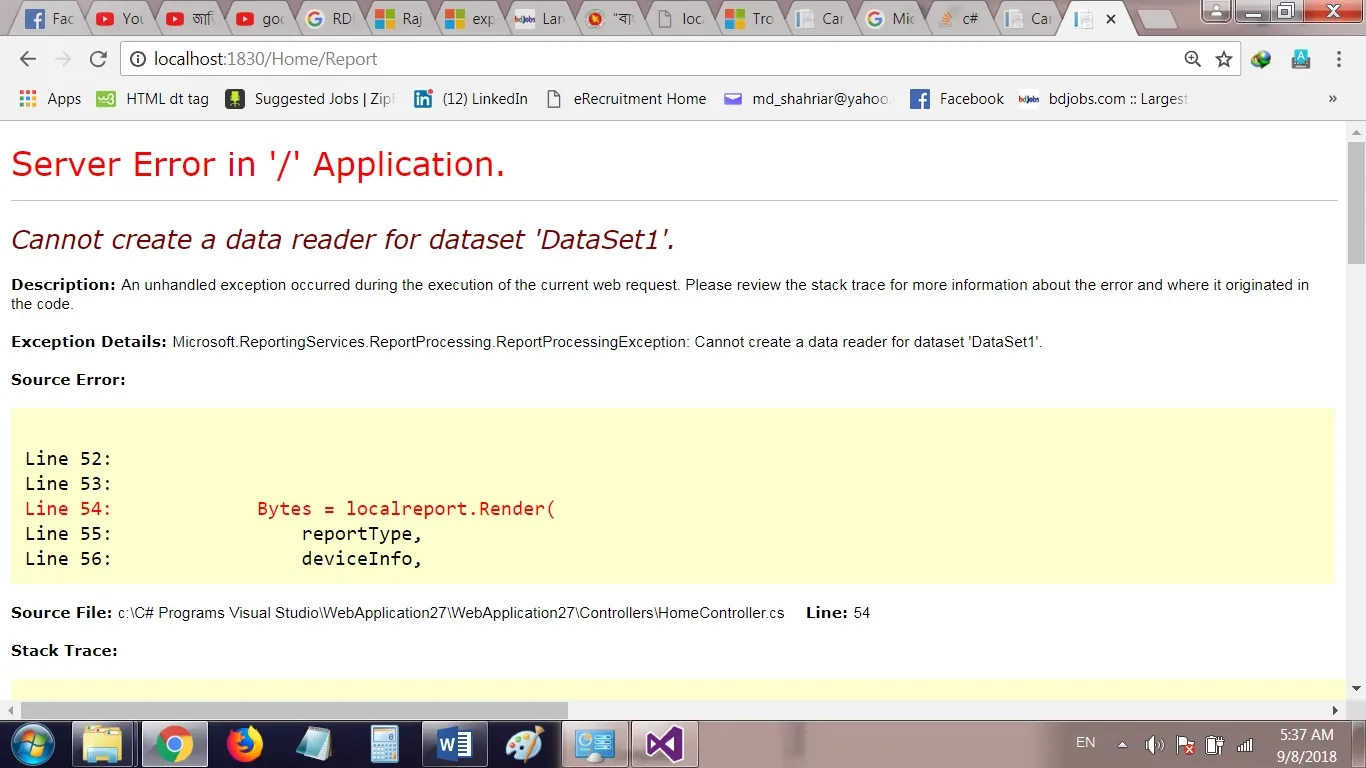View site information icon before localhost URL
The image size is (1366, 768).
[x=138, y=59]
